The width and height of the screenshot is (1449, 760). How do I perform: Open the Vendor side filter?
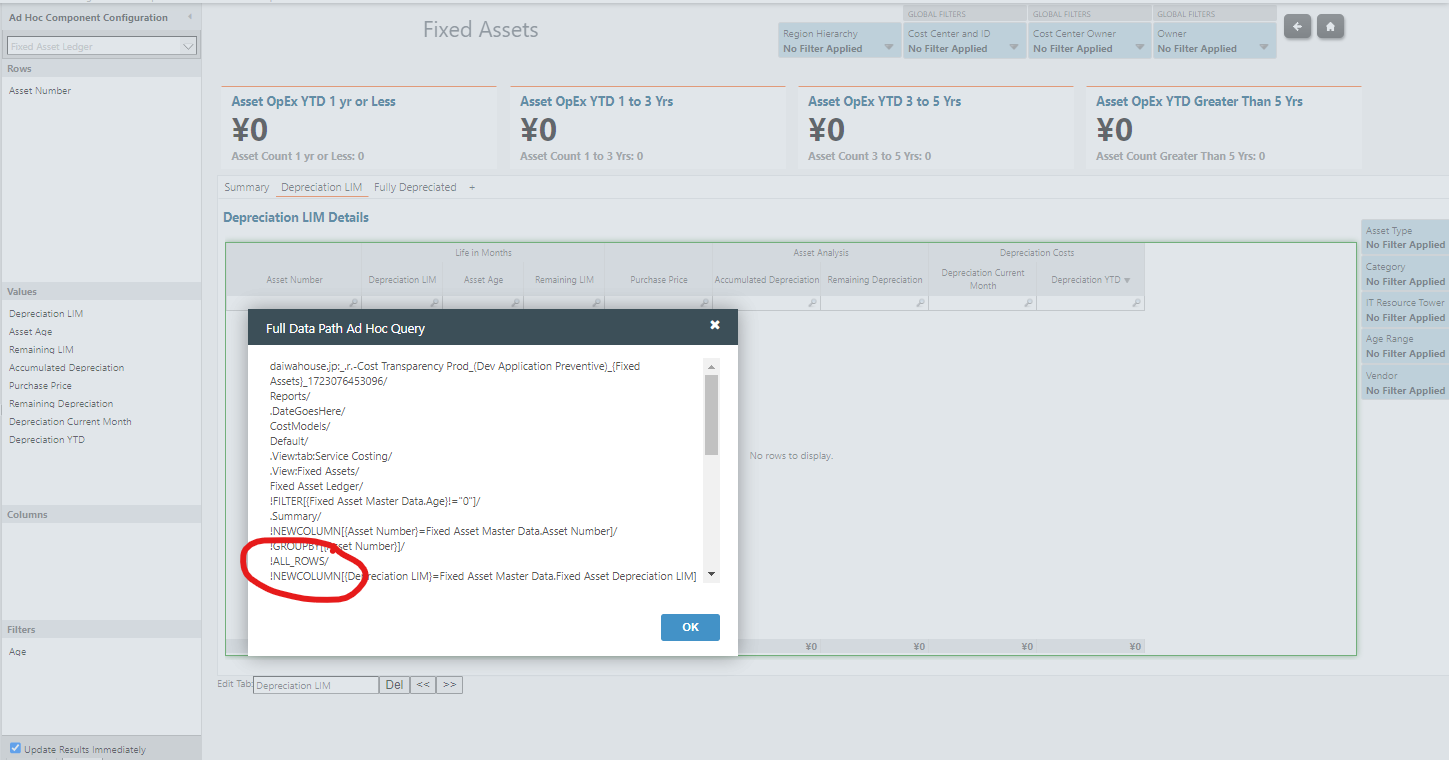[1405, 383]
